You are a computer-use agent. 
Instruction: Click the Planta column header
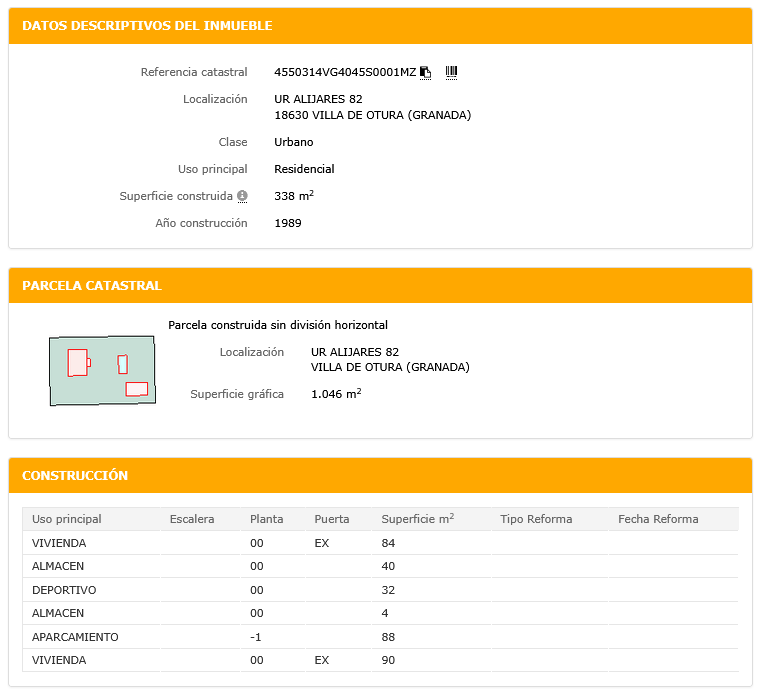click(x=267, y=519)
